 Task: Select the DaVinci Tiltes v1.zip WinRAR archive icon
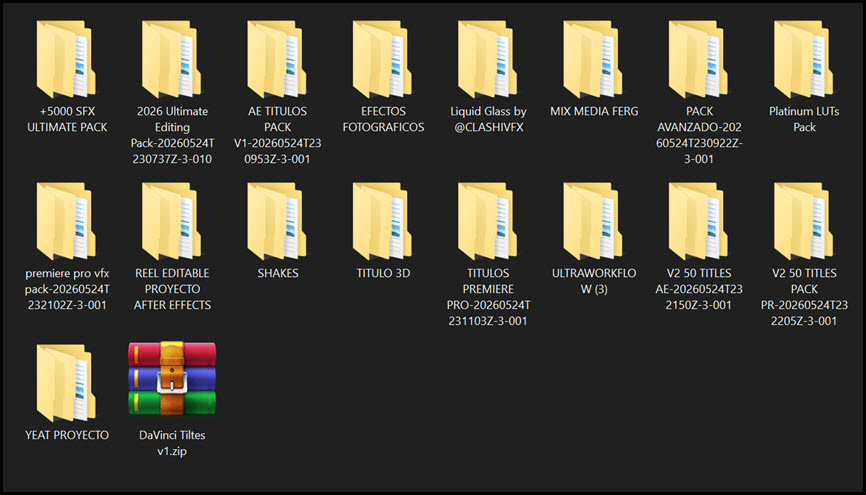pyautogui.click(x=172, y=379)
